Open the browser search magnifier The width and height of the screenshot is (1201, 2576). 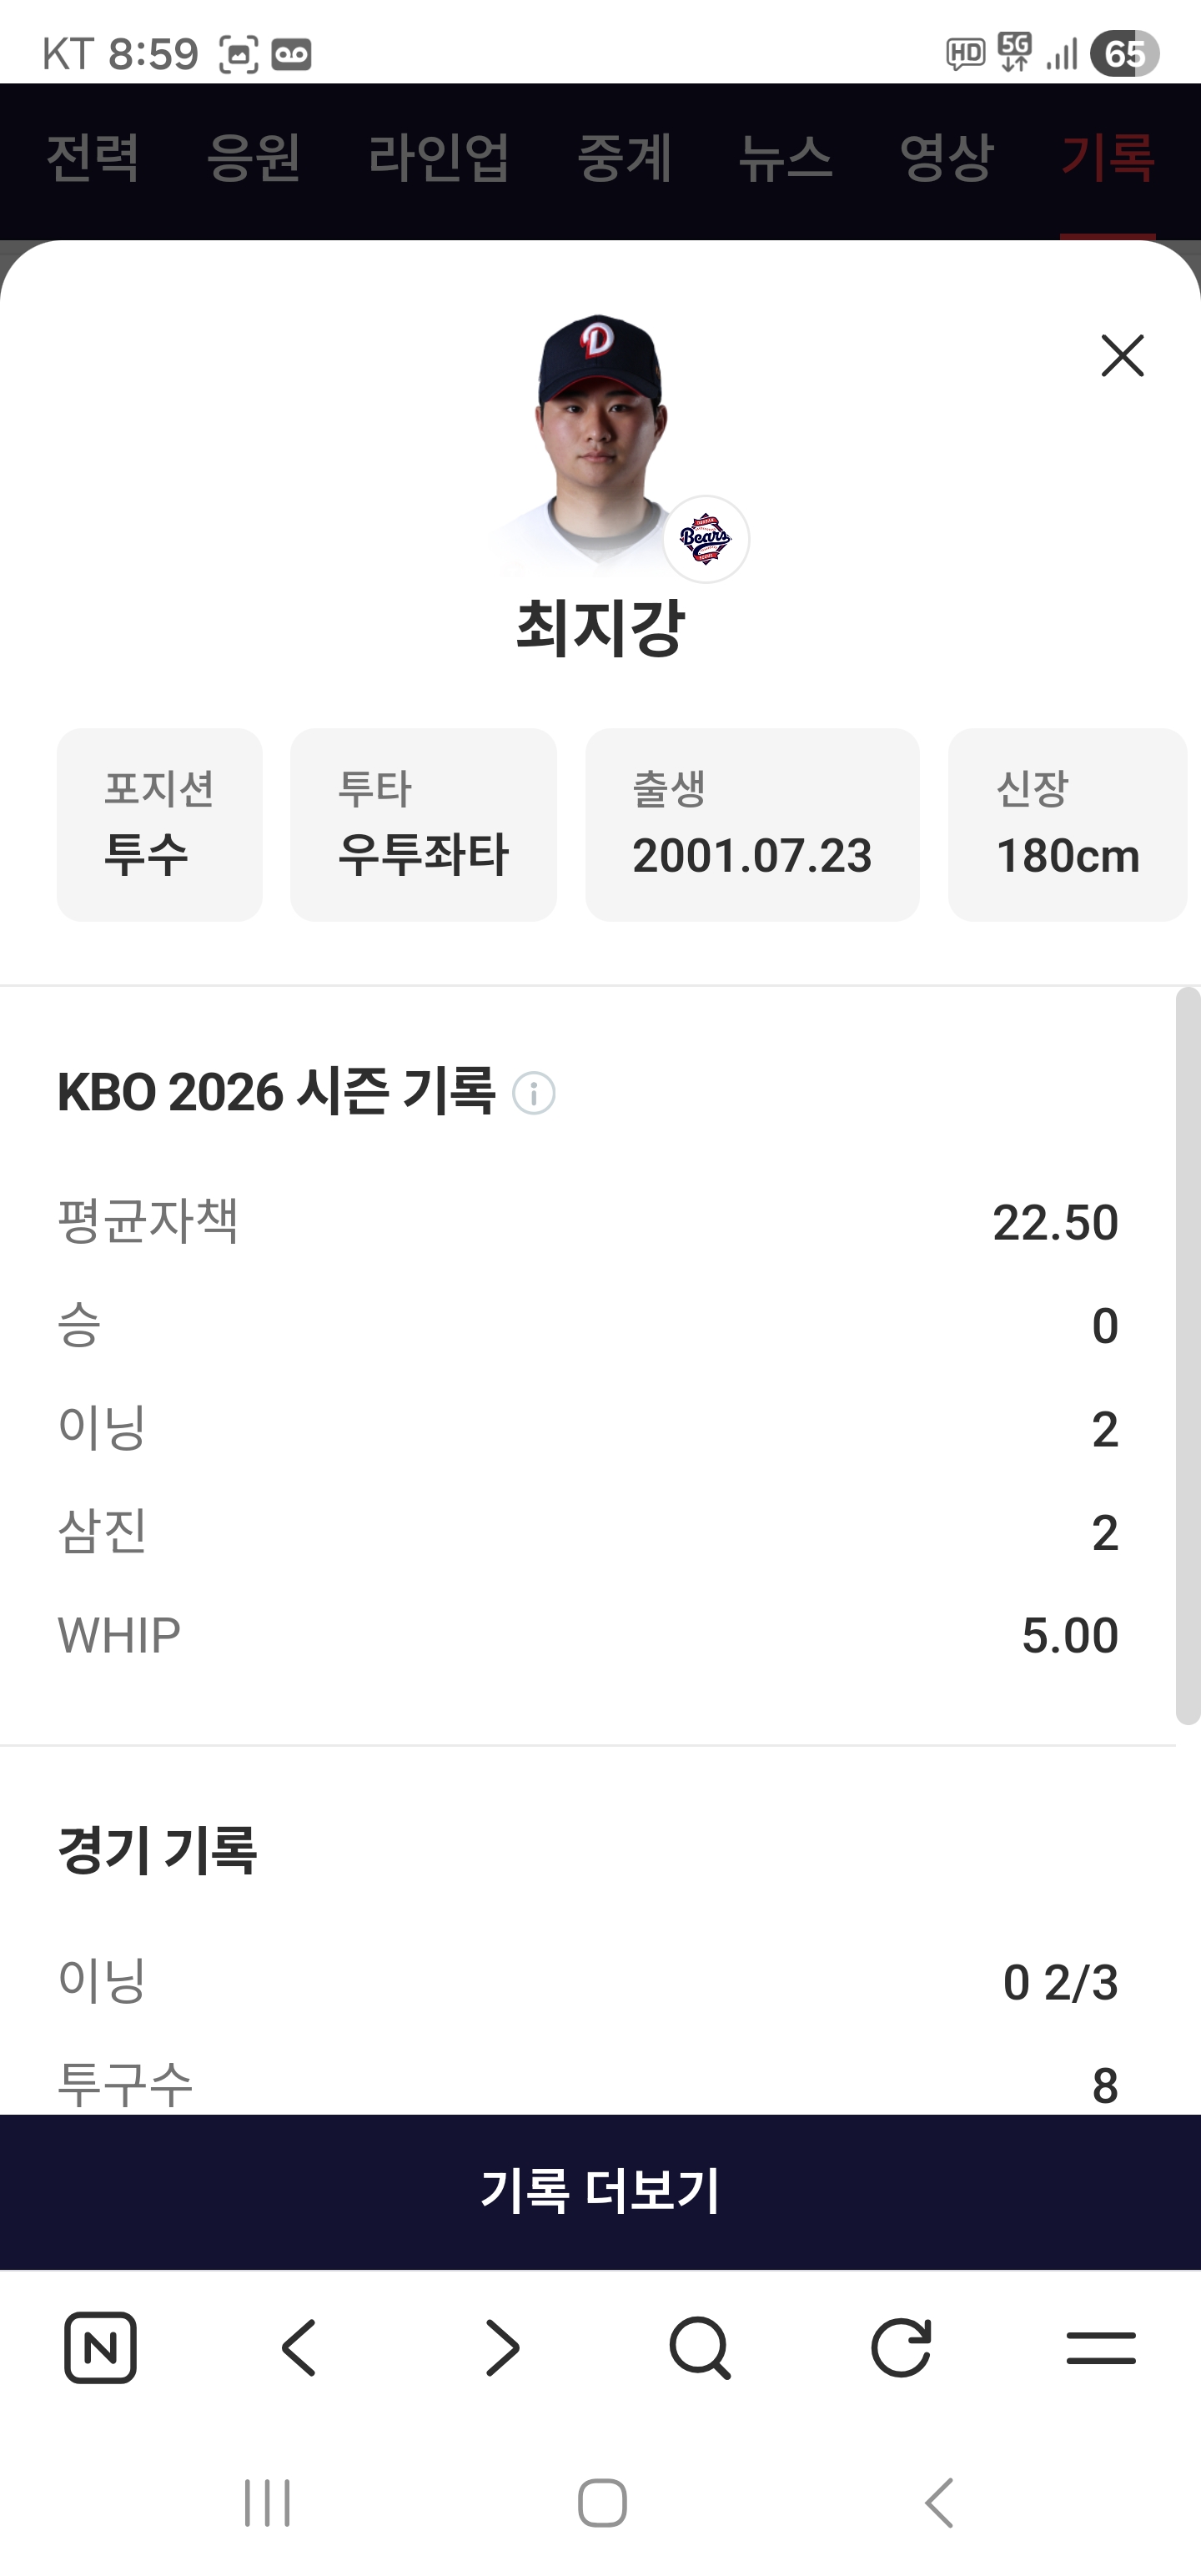click(700, 2347)
